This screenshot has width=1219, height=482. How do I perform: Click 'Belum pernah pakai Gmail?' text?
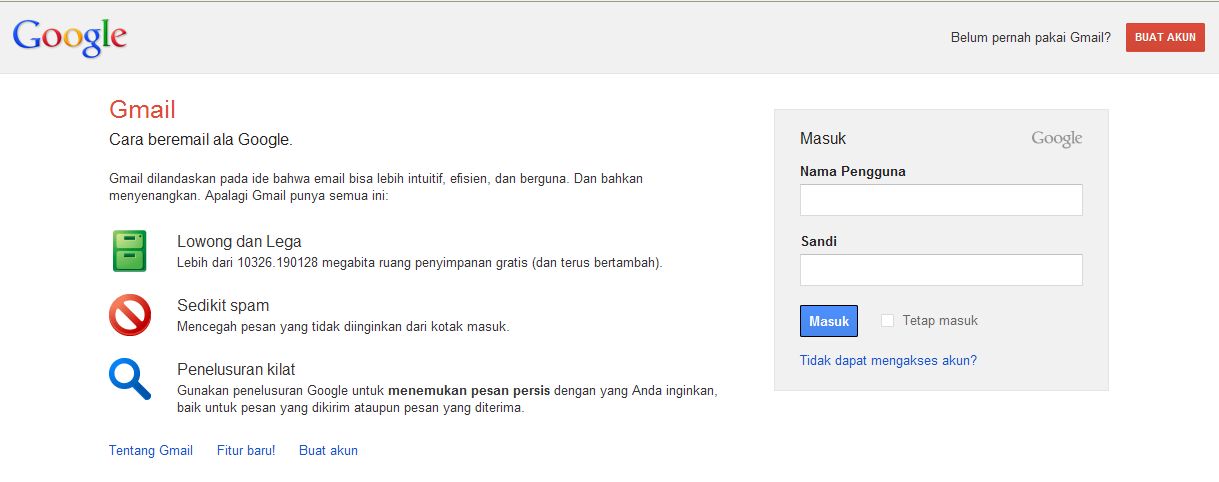pyautogui.click(x=1030, y=38)
